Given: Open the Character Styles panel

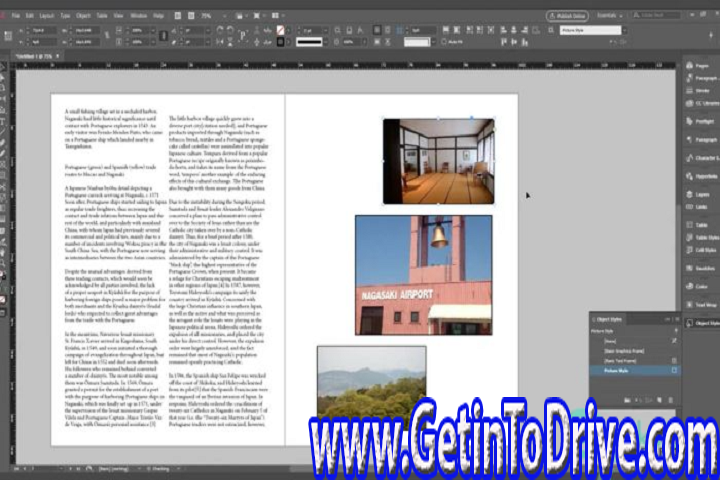Looking at the screenshot, I should [701, 158].
